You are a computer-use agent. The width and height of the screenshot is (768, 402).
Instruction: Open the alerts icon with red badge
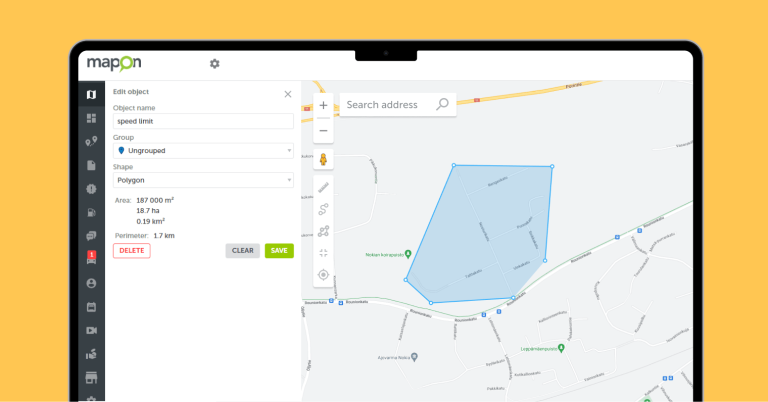[x=91, y=259]
